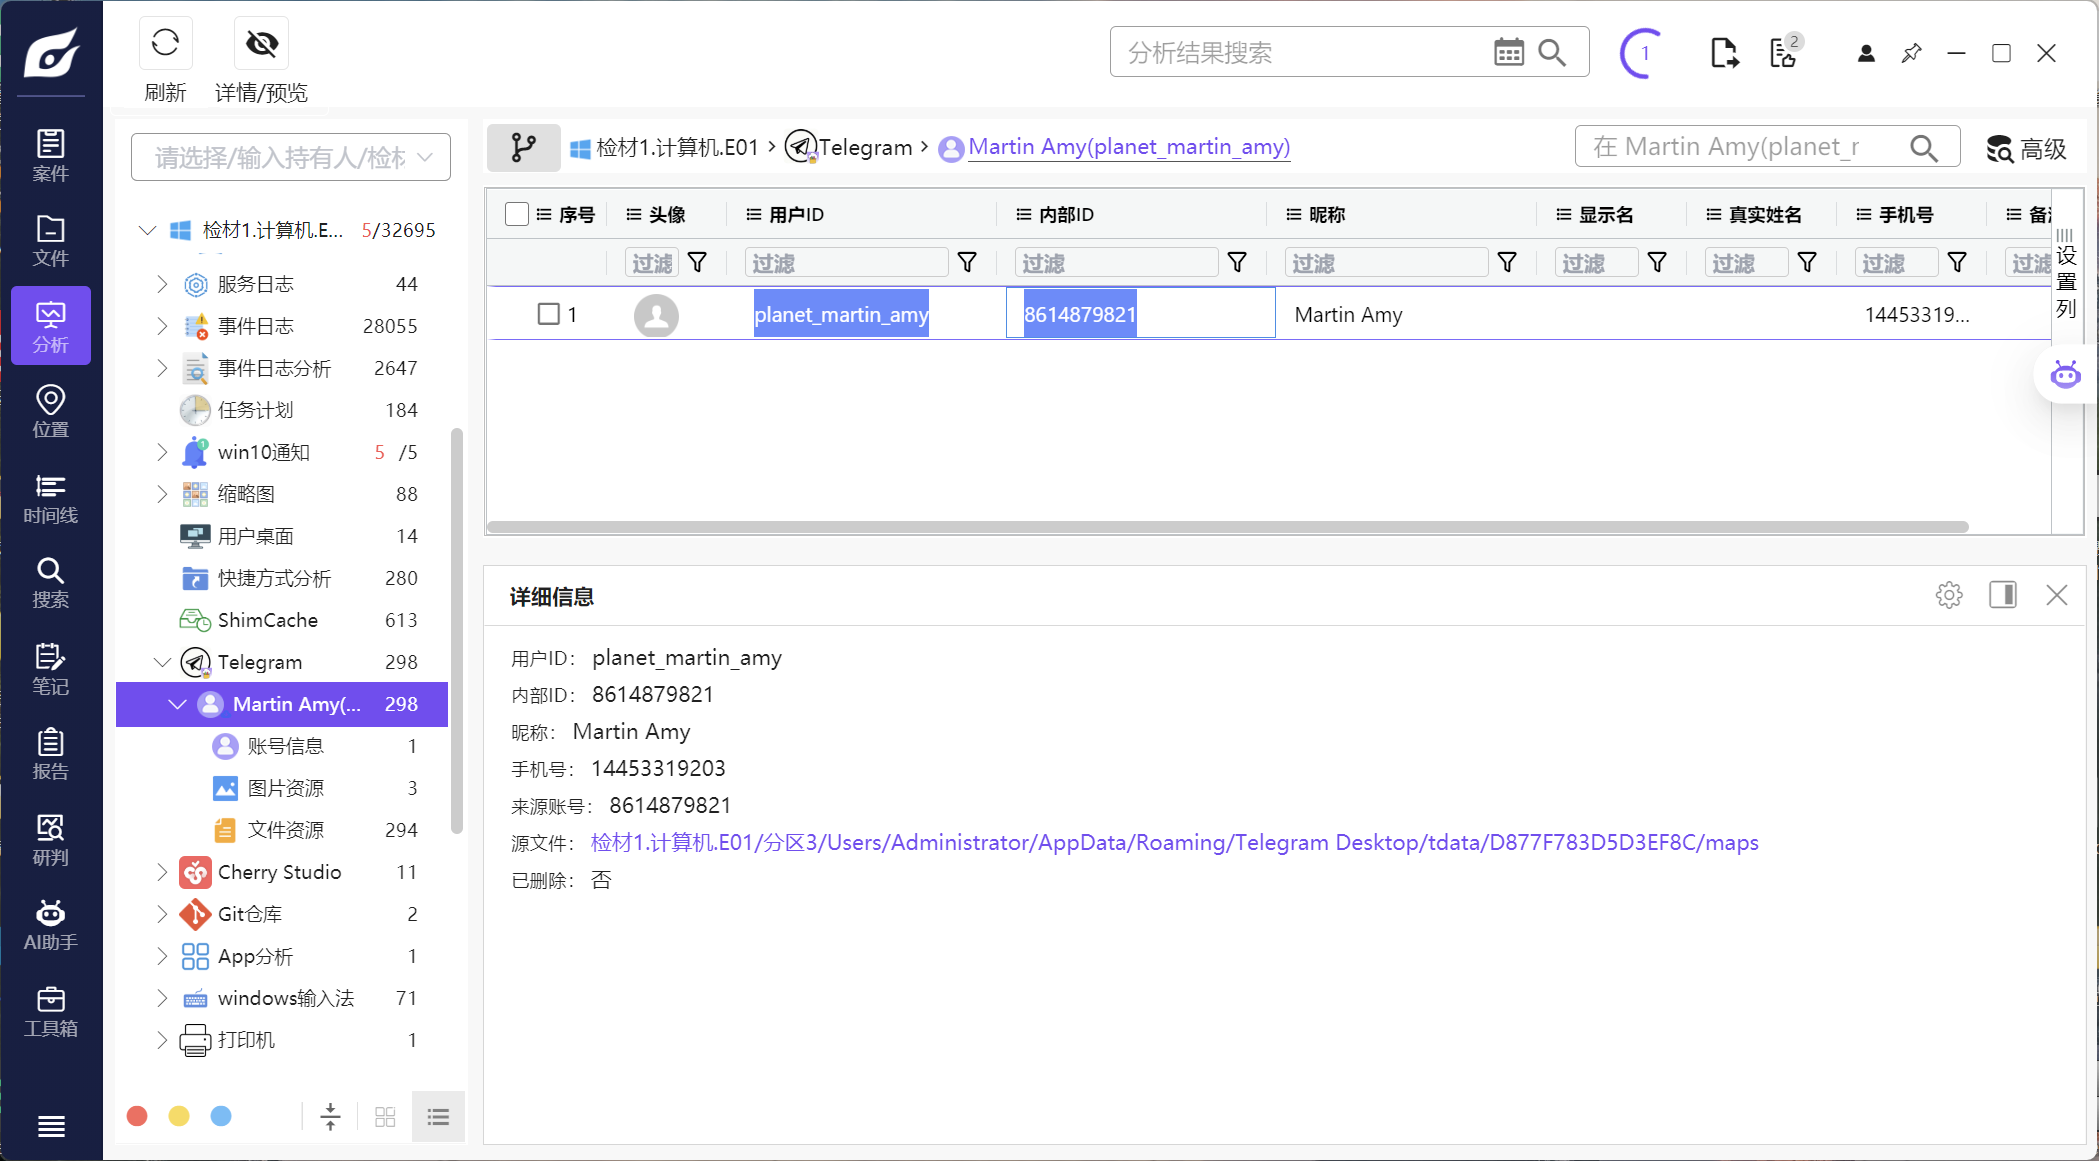Open 请选择/输入持有人 dropdown
Image resolution: width=2099 pixels, height=1161 pixels.
pyautogui.click(x=291, y=157)
